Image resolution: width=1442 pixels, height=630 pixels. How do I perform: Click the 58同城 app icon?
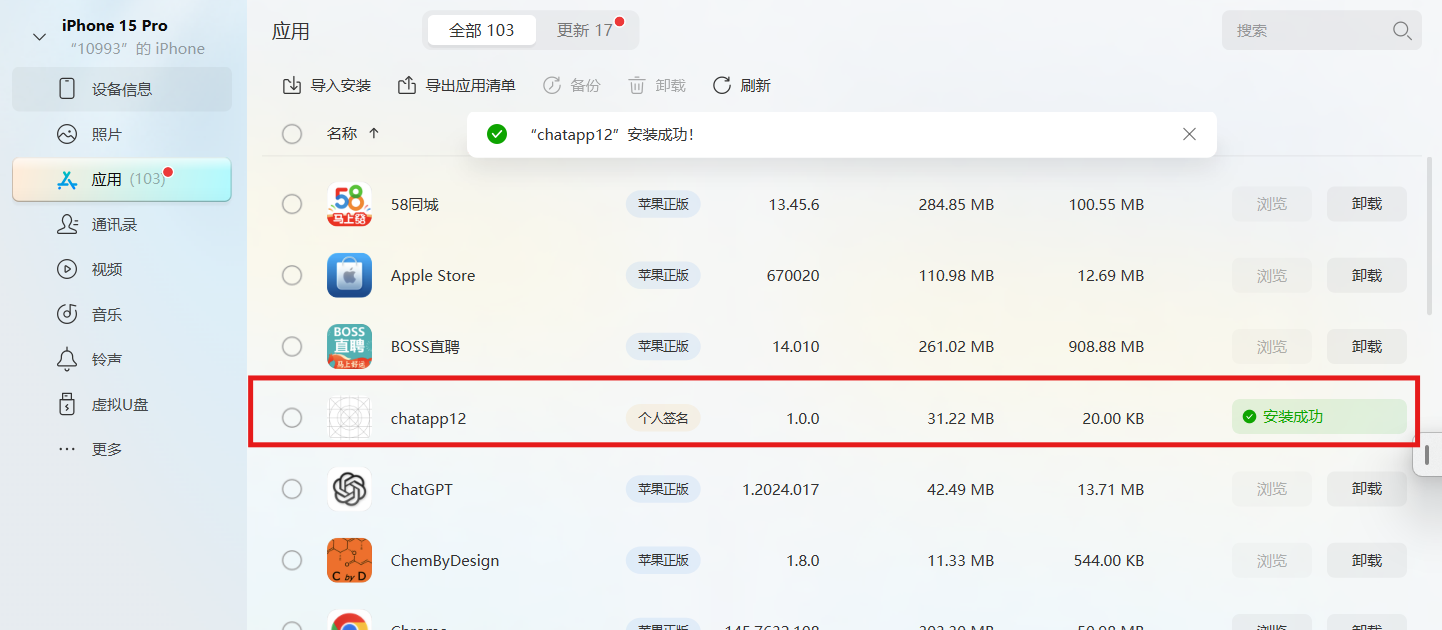349,204
